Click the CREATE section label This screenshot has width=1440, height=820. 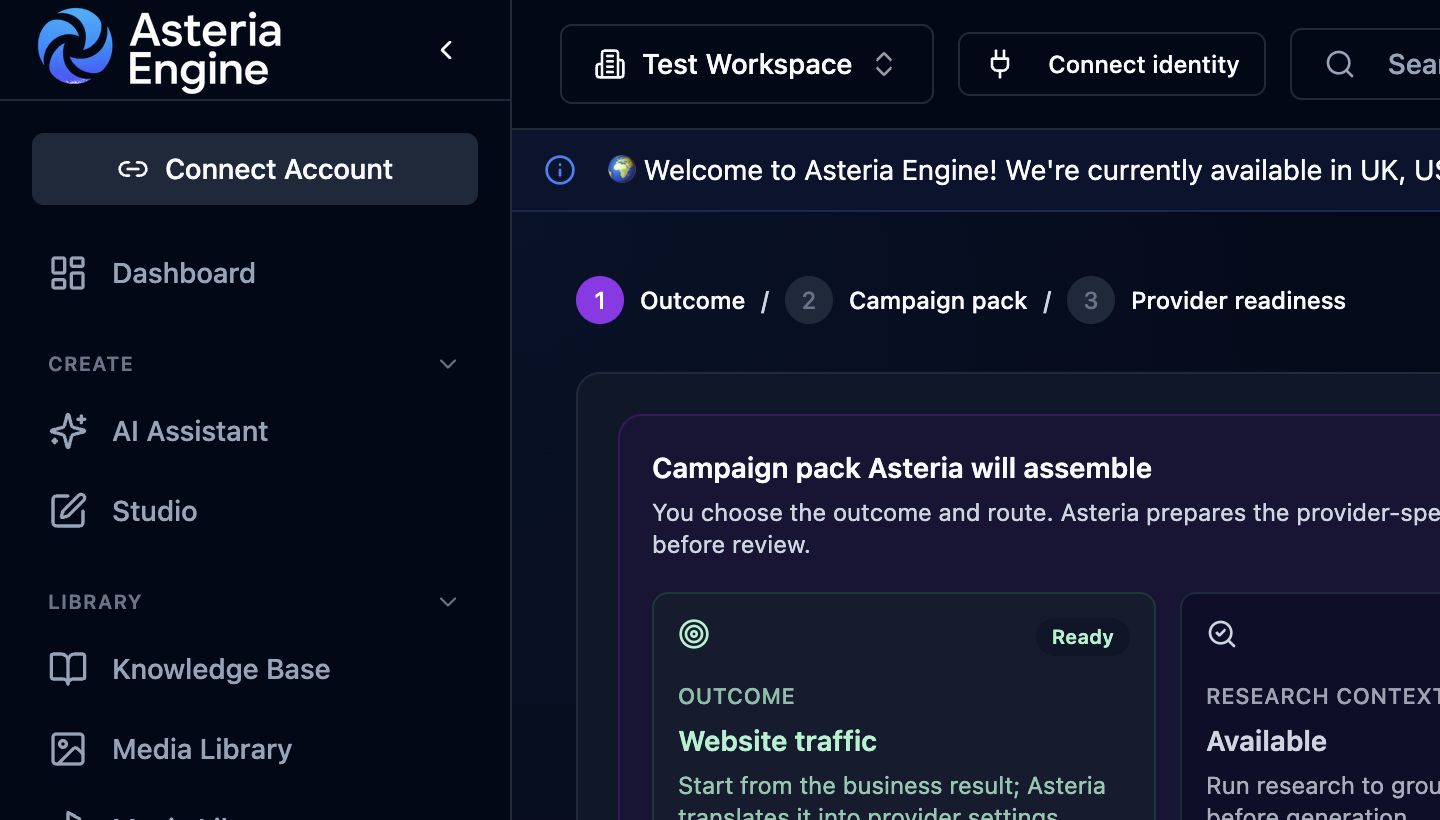click(91, 364)
